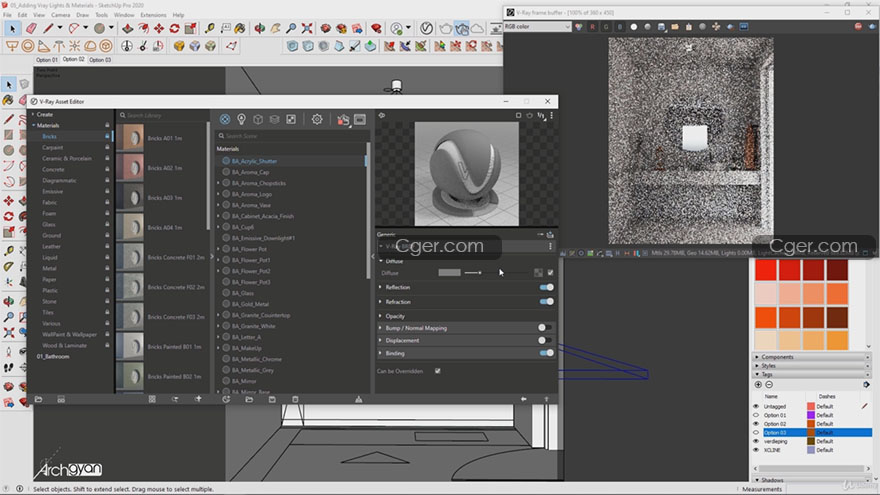
Task: Open the RGB color channel dropdown
Action: pos(537,26)
